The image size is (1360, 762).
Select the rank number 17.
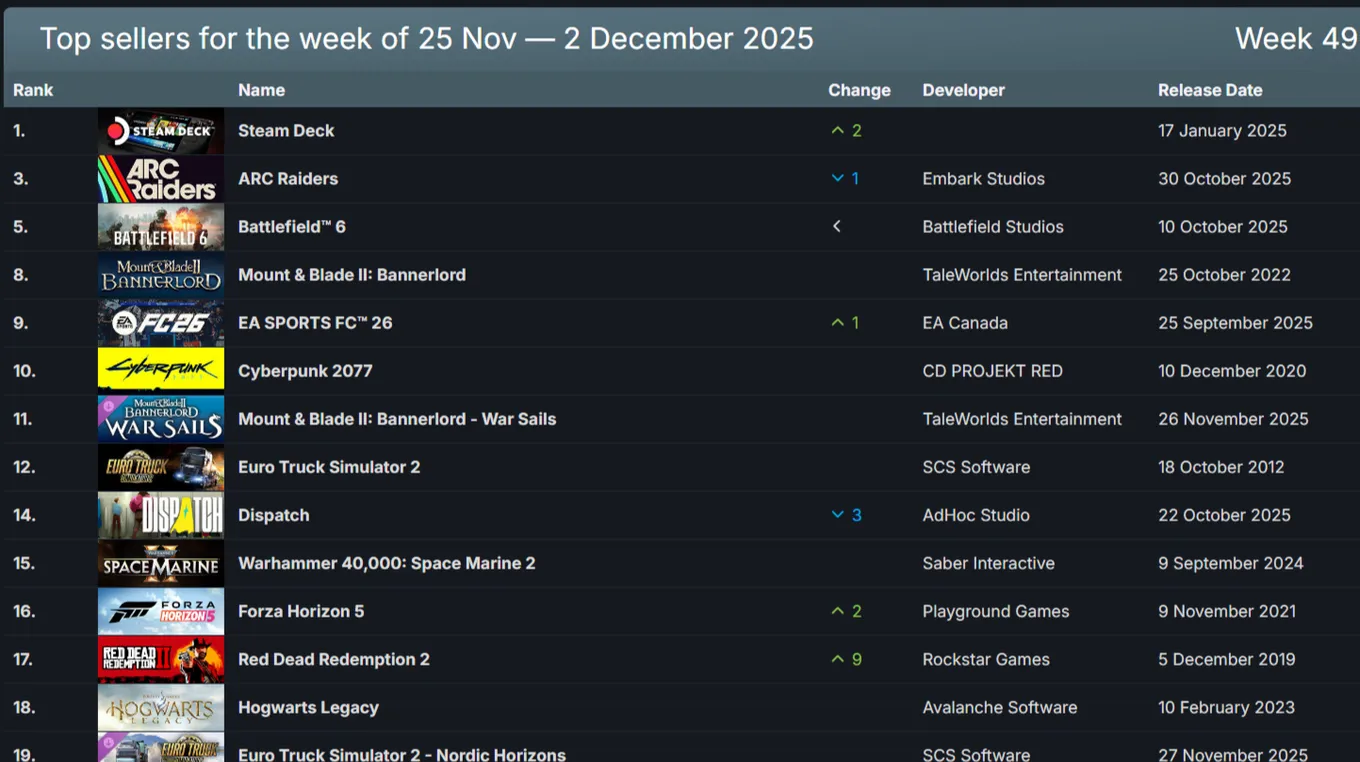[x=24, y=659]
